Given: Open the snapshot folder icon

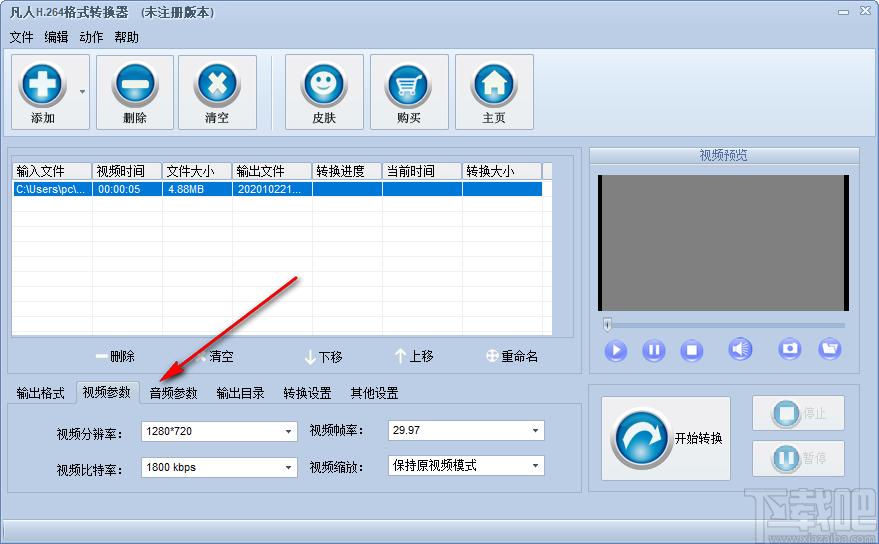Looking at the screenshot, I should [830, 349].
